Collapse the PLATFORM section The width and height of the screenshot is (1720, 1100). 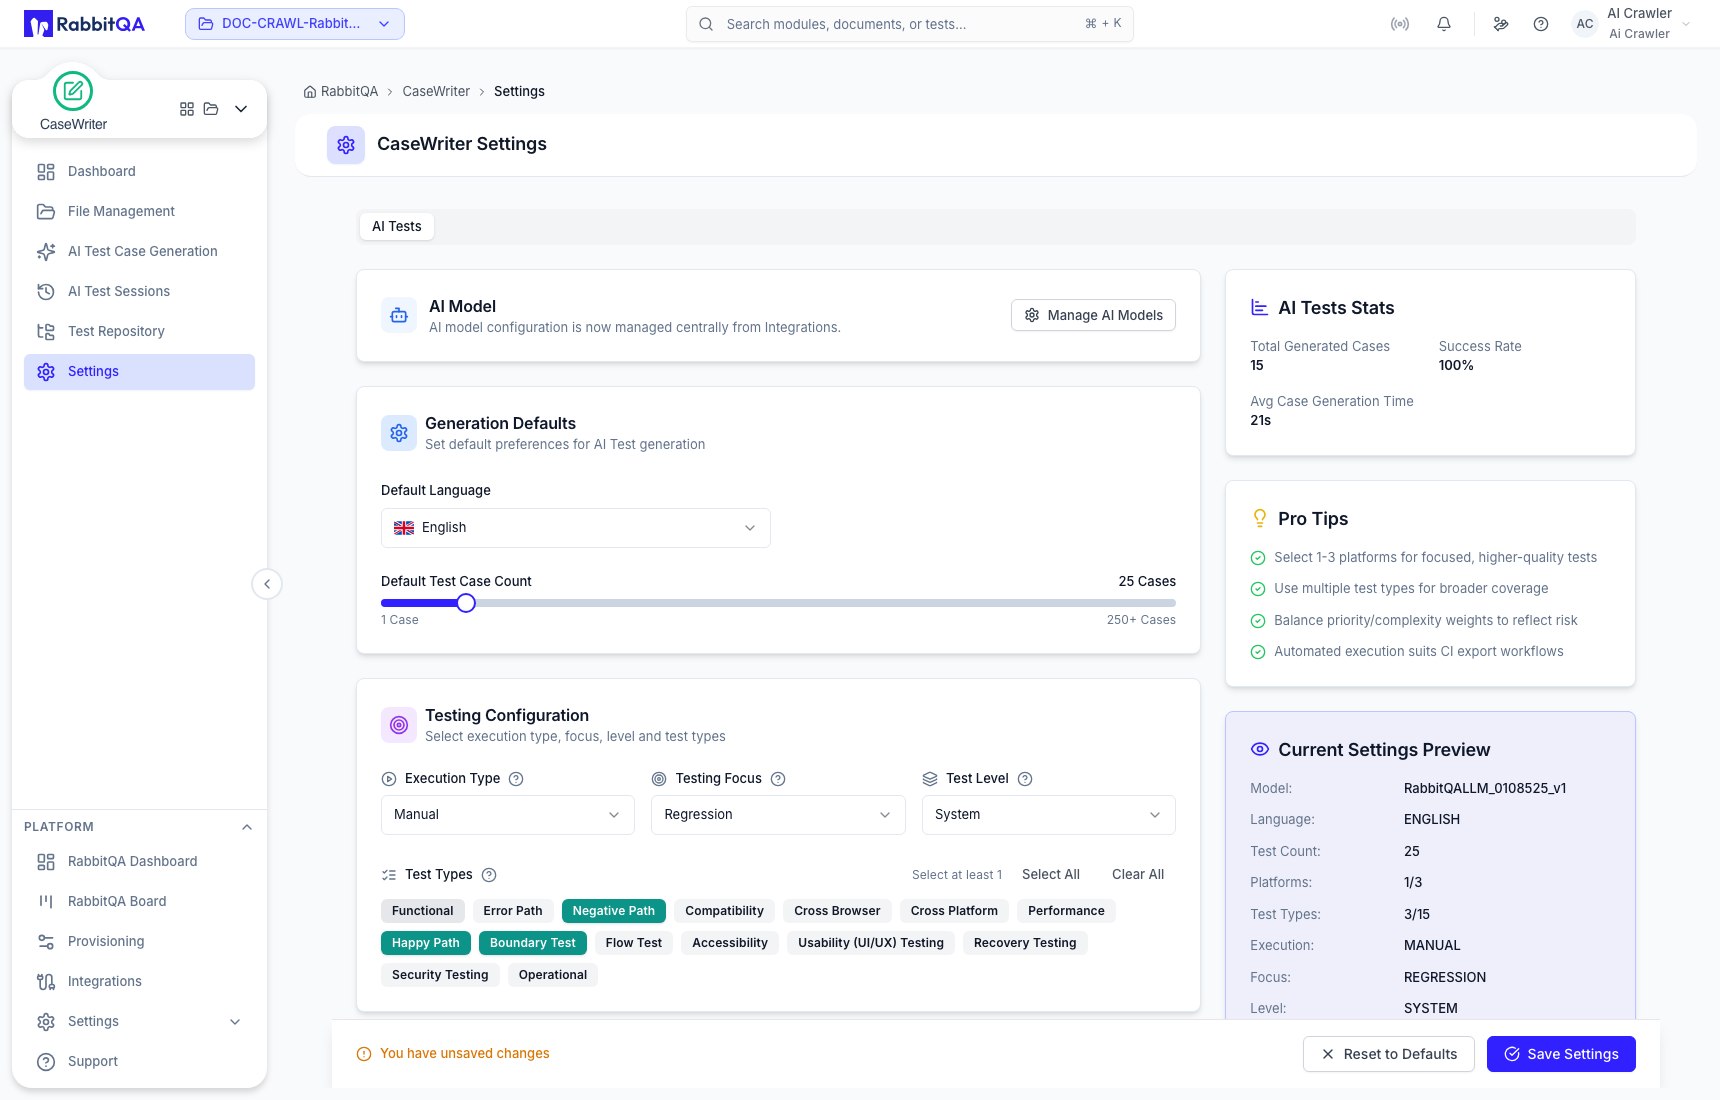247,827
